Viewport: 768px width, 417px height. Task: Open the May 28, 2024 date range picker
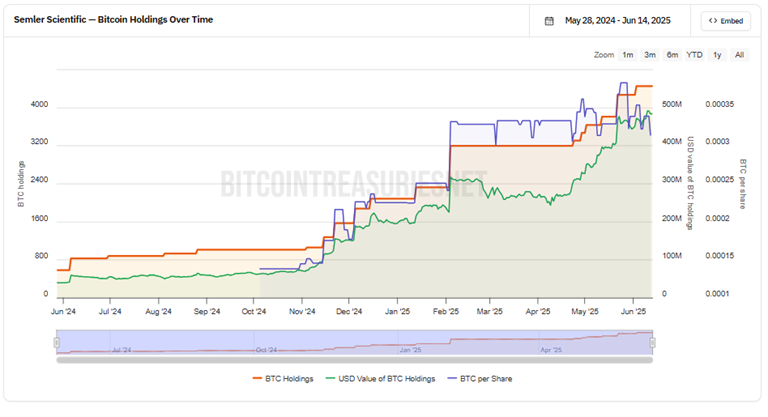(616, 21)
